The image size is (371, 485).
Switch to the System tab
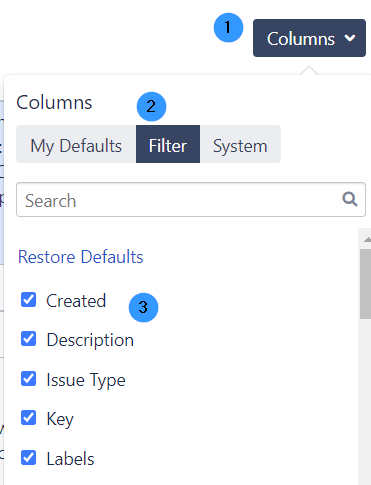click(241, 144)
